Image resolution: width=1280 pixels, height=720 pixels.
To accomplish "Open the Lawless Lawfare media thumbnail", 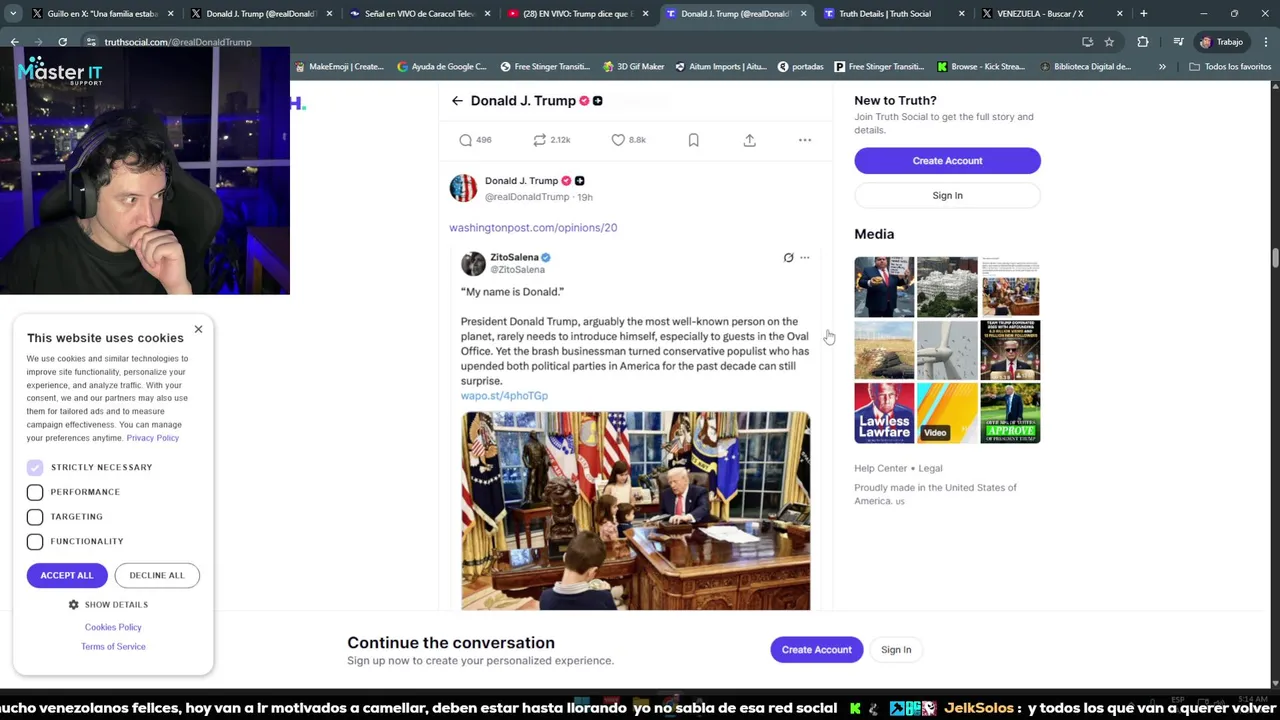I will point(884,413).
